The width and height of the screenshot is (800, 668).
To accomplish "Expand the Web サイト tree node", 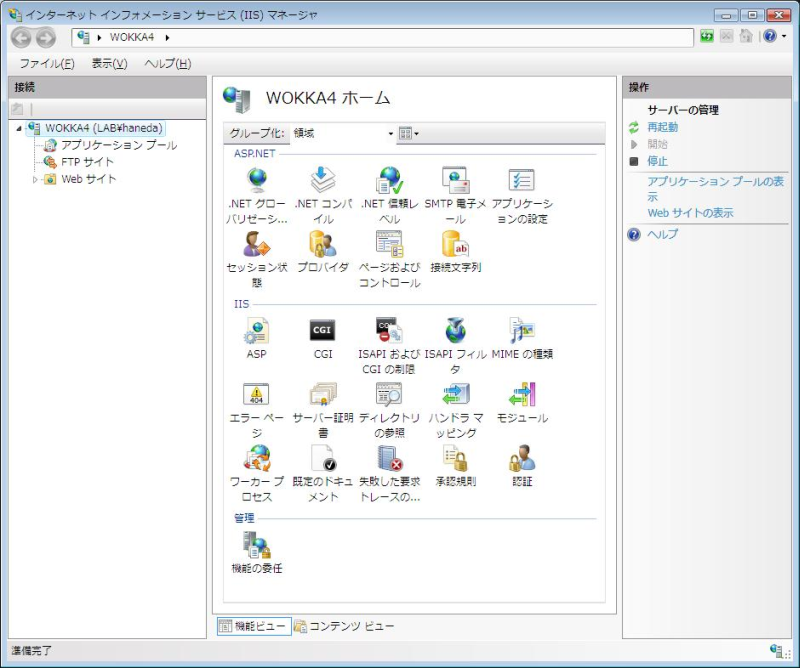I will click(35, 180).
